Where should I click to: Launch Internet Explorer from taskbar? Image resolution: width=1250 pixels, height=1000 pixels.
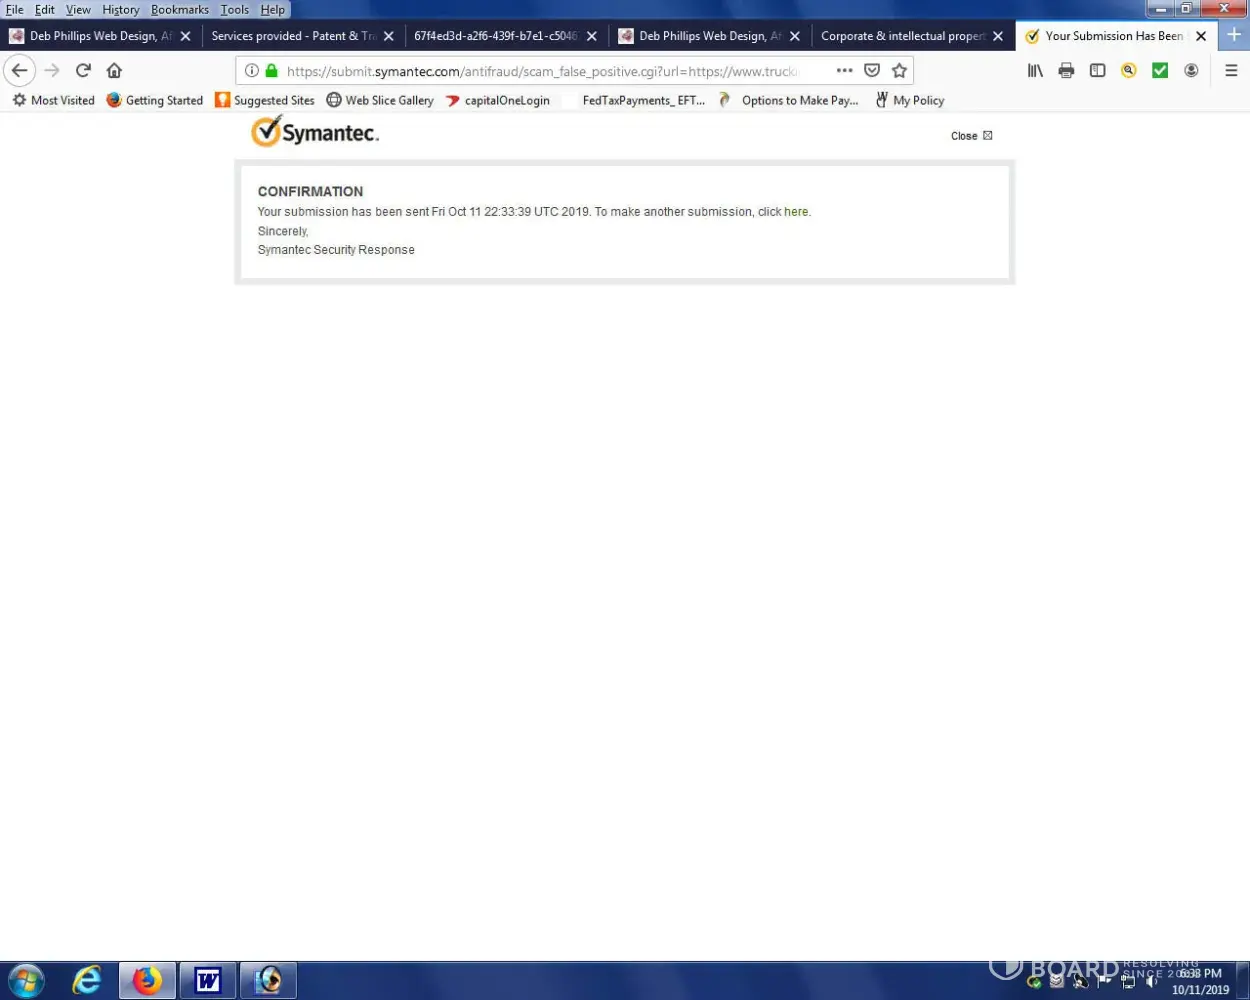[x=87, y=980]
